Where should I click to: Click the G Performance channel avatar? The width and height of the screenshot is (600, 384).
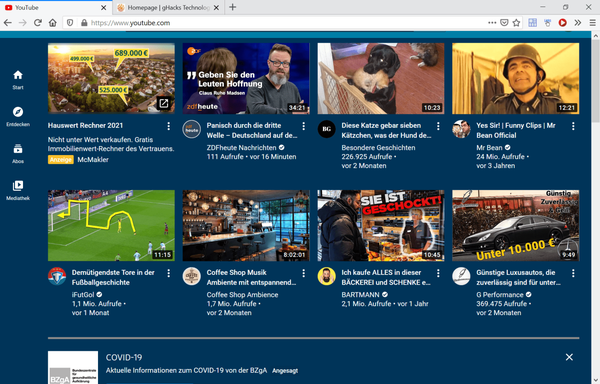[461, 277]
